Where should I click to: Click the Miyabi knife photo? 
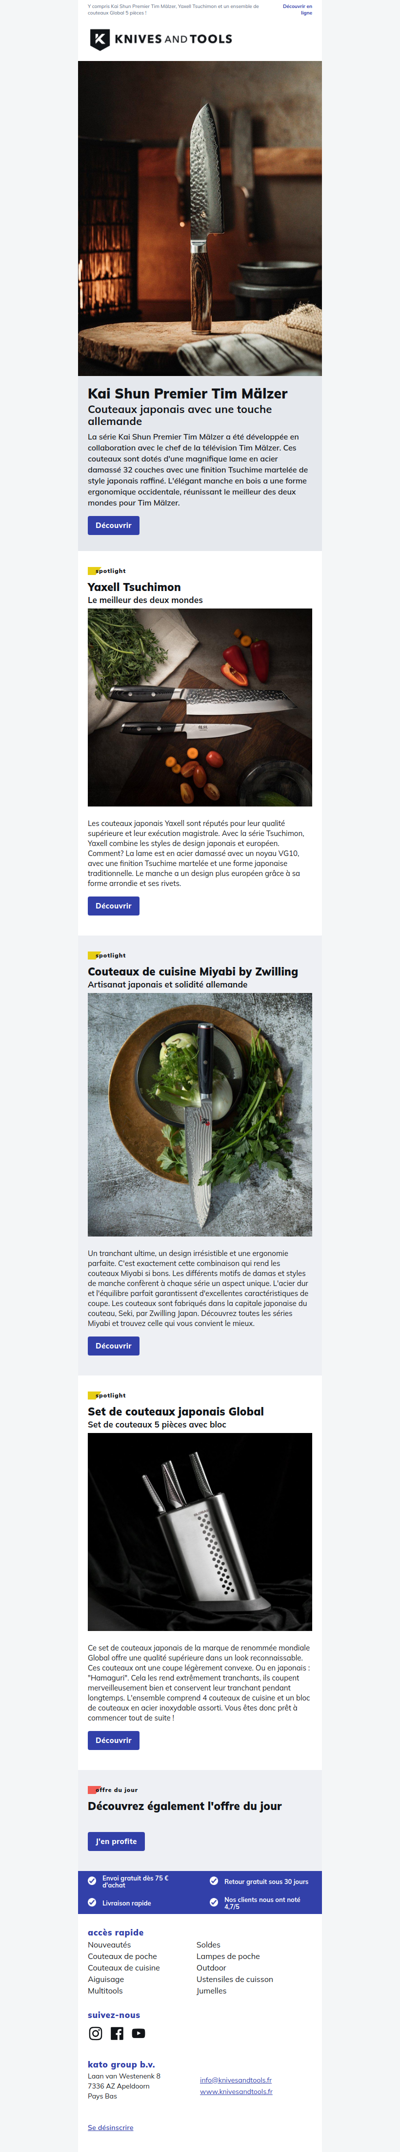(200, 1114)
